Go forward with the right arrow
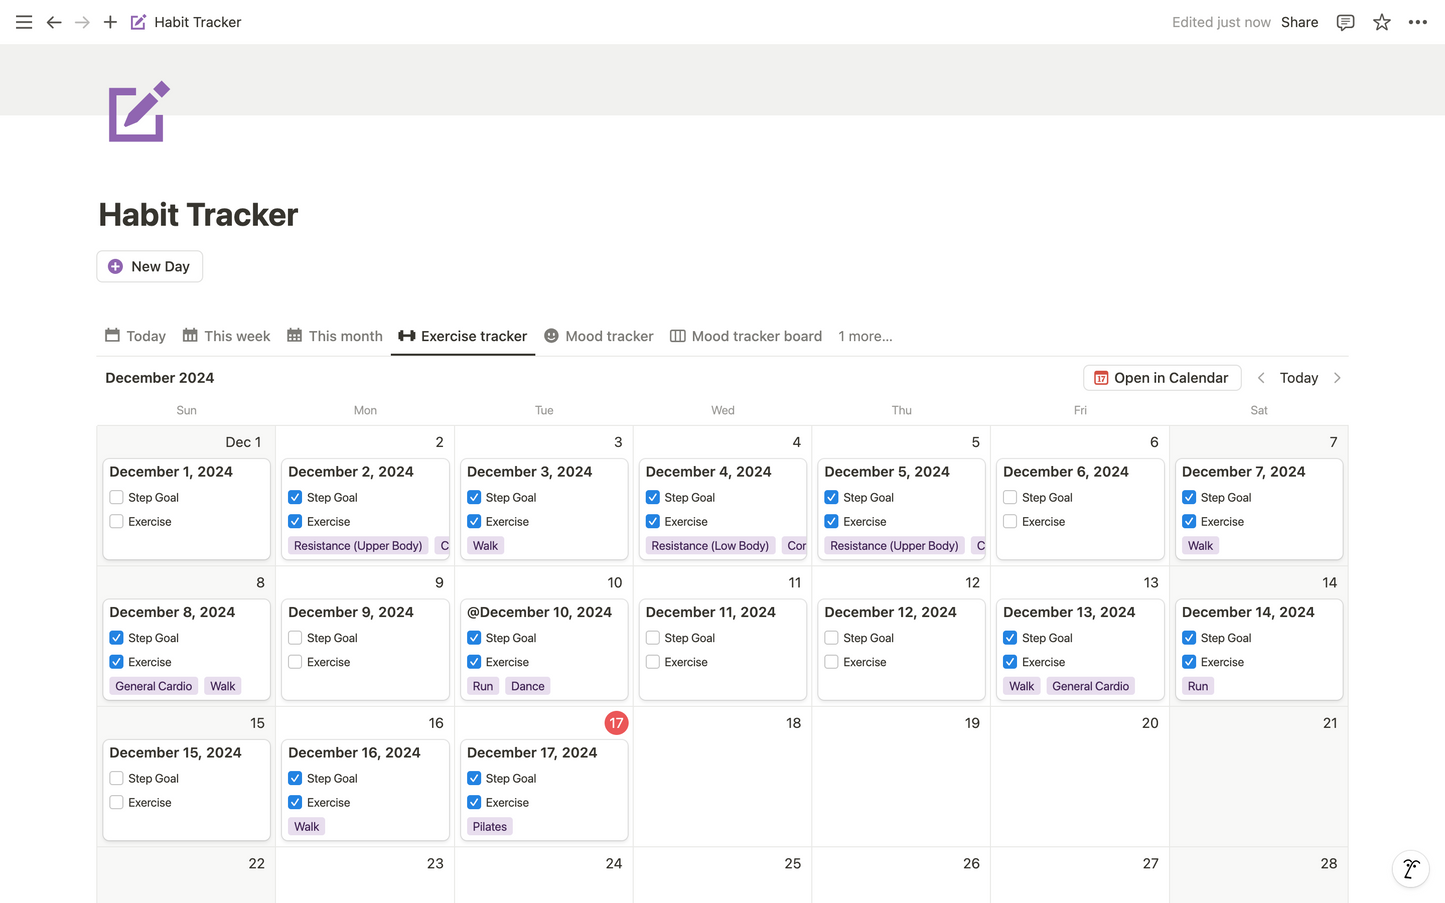The image size is (1445, 903). tap(82, 22)
